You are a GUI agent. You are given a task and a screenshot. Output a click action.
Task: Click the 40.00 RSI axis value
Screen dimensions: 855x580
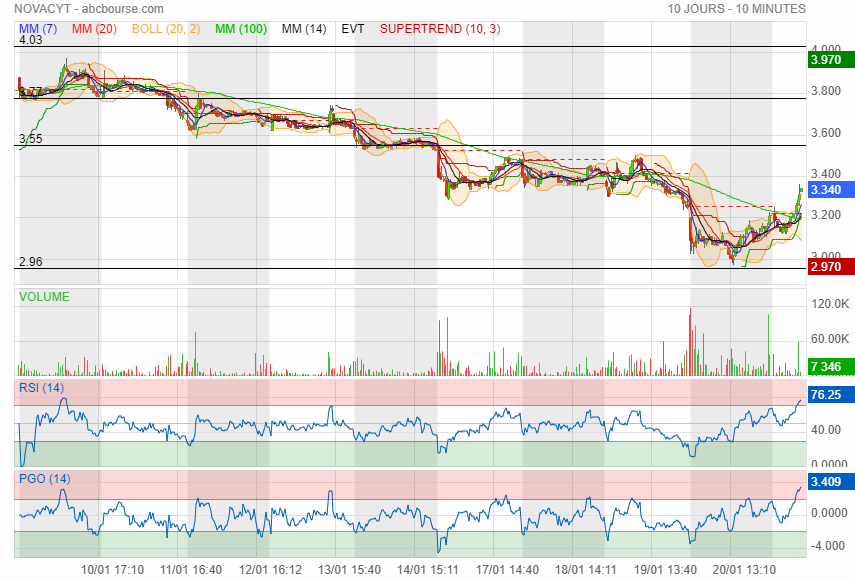826,430
